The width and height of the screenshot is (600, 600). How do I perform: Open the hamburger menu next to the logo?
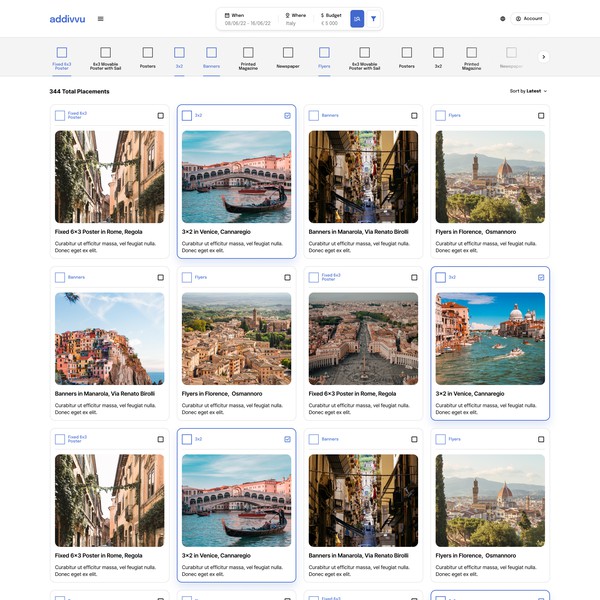click(100, 19)
